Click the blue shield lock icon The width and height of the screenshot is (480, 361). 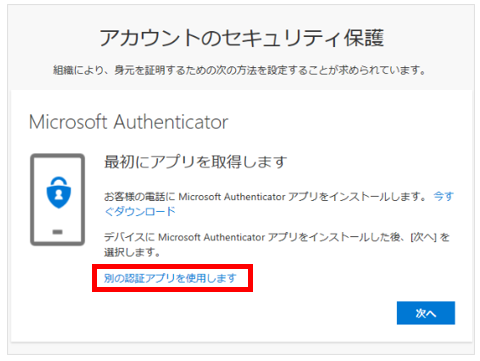click(x=59, y=192)
